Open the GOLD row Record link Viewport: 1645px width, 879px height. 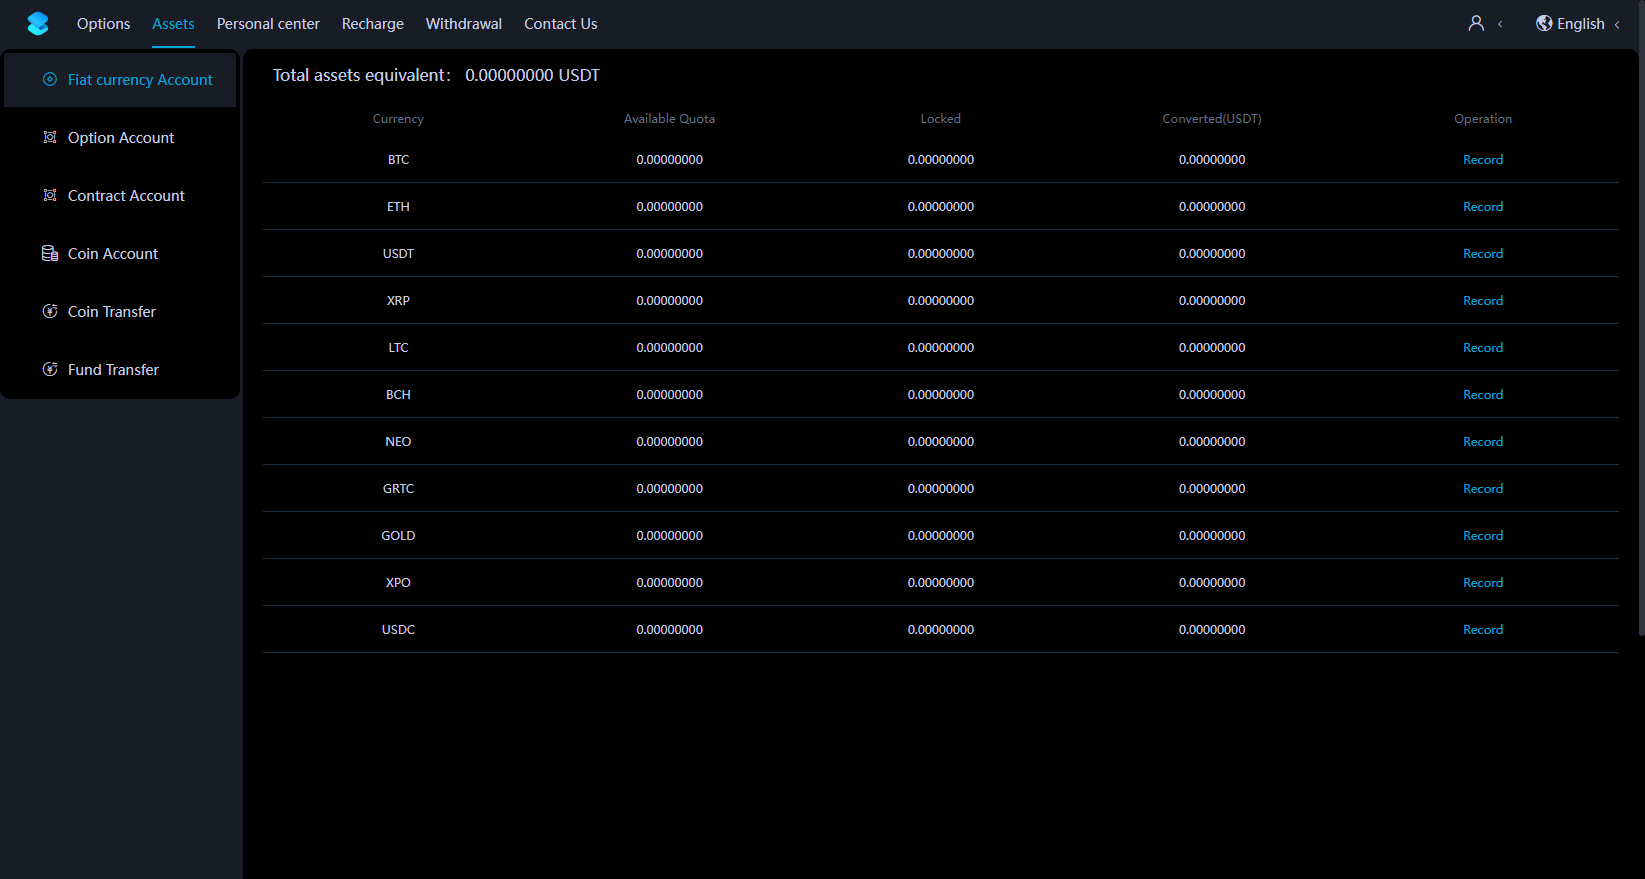click(1483, 536)
